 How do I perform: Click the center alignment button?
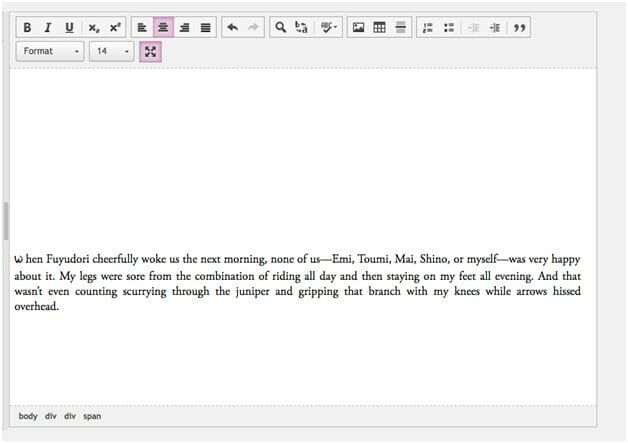[163, 28]
